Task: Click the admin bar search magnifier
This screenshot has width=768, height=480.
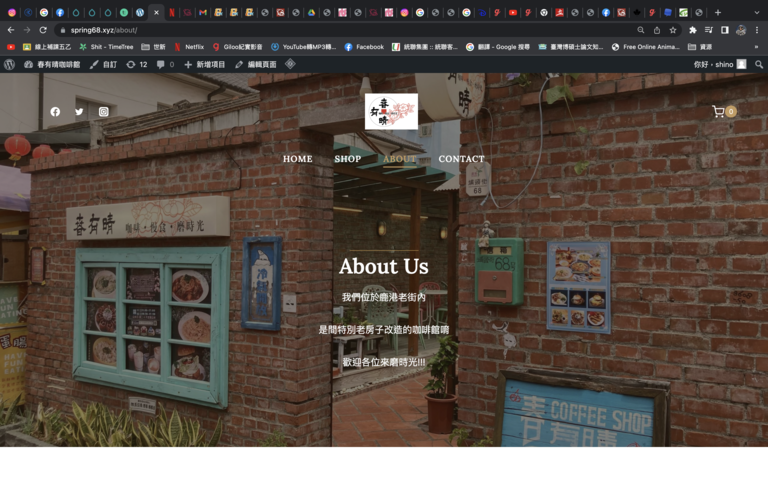Action: tap(758, 64)
